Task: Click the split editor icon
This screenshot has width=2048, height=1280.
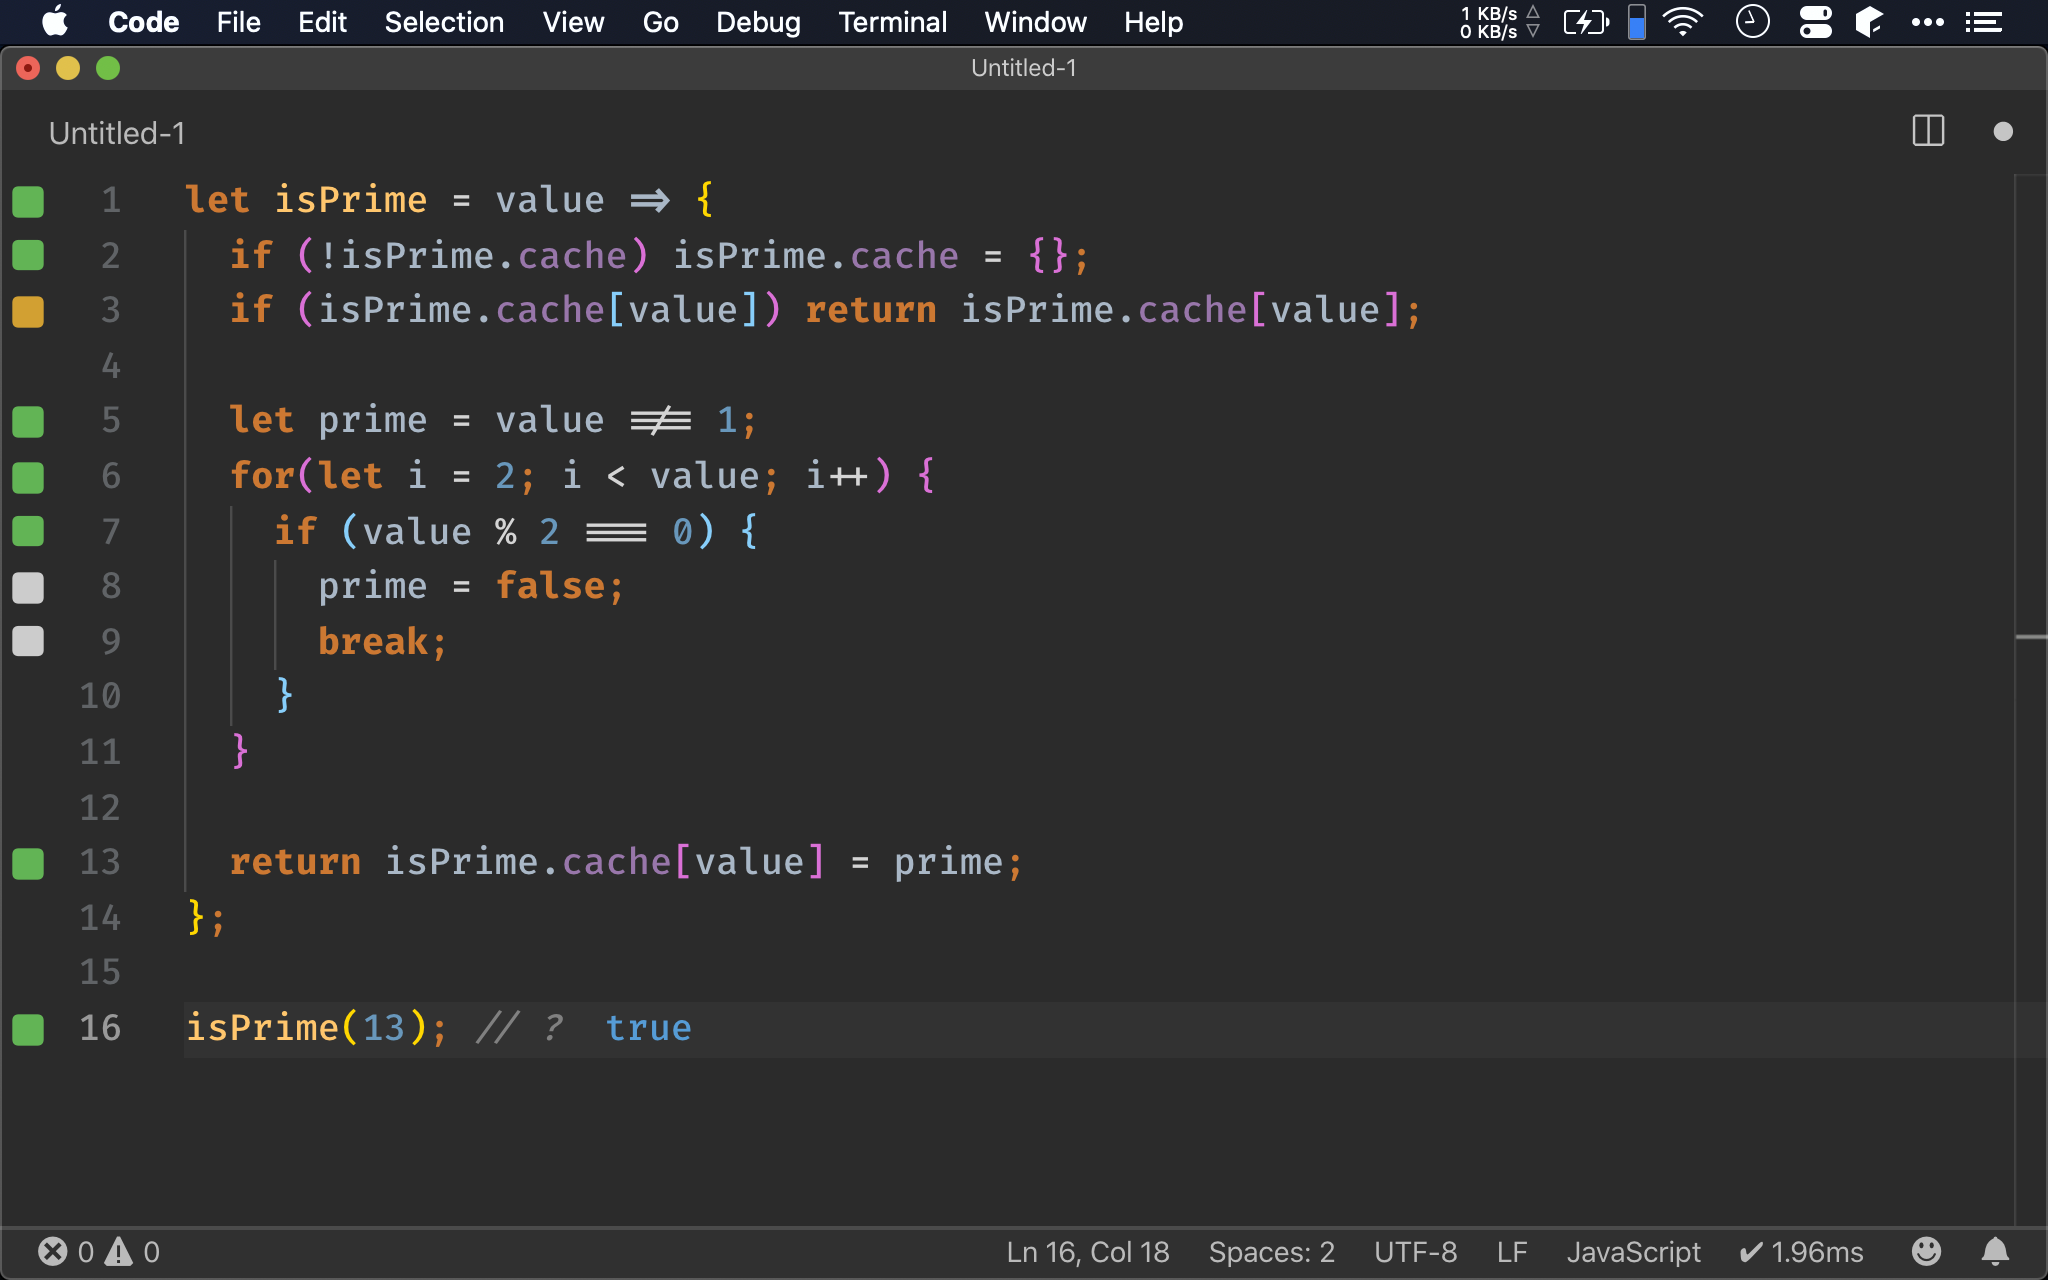Action: tap(1929, 130)
